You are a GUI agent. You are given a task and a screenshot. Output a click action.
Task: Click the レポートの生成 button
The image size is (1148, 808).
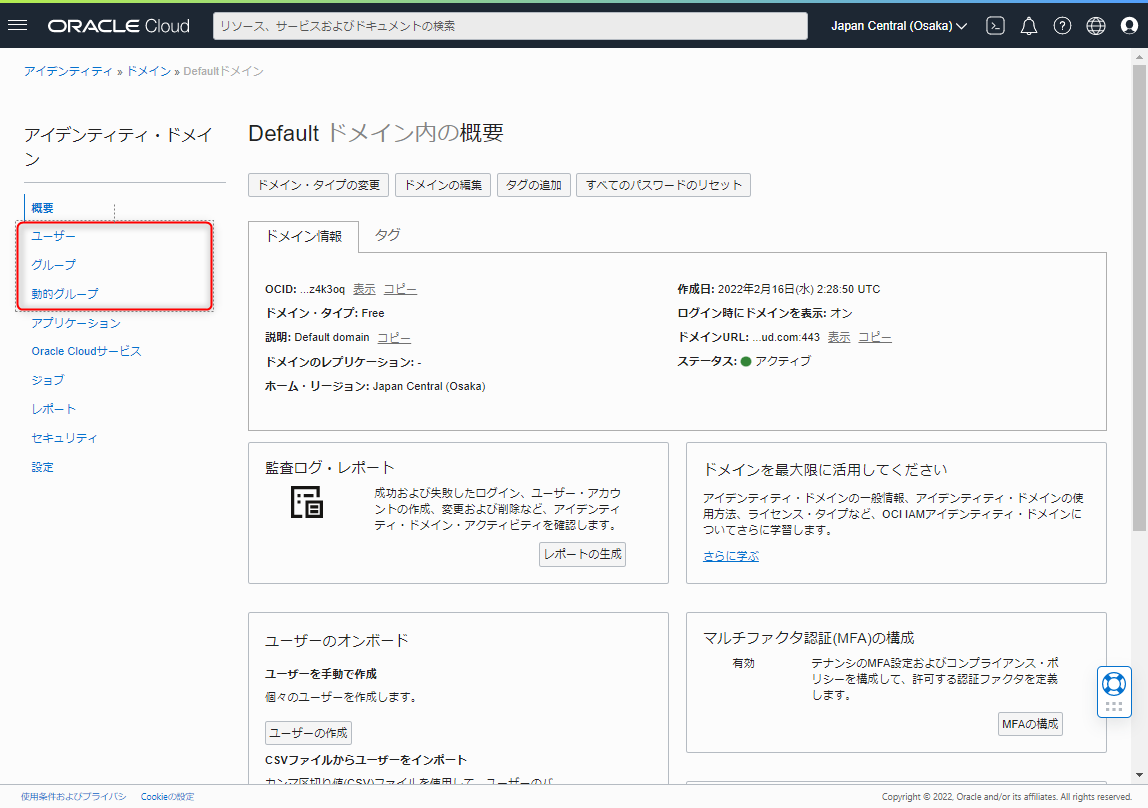(583, 554)
